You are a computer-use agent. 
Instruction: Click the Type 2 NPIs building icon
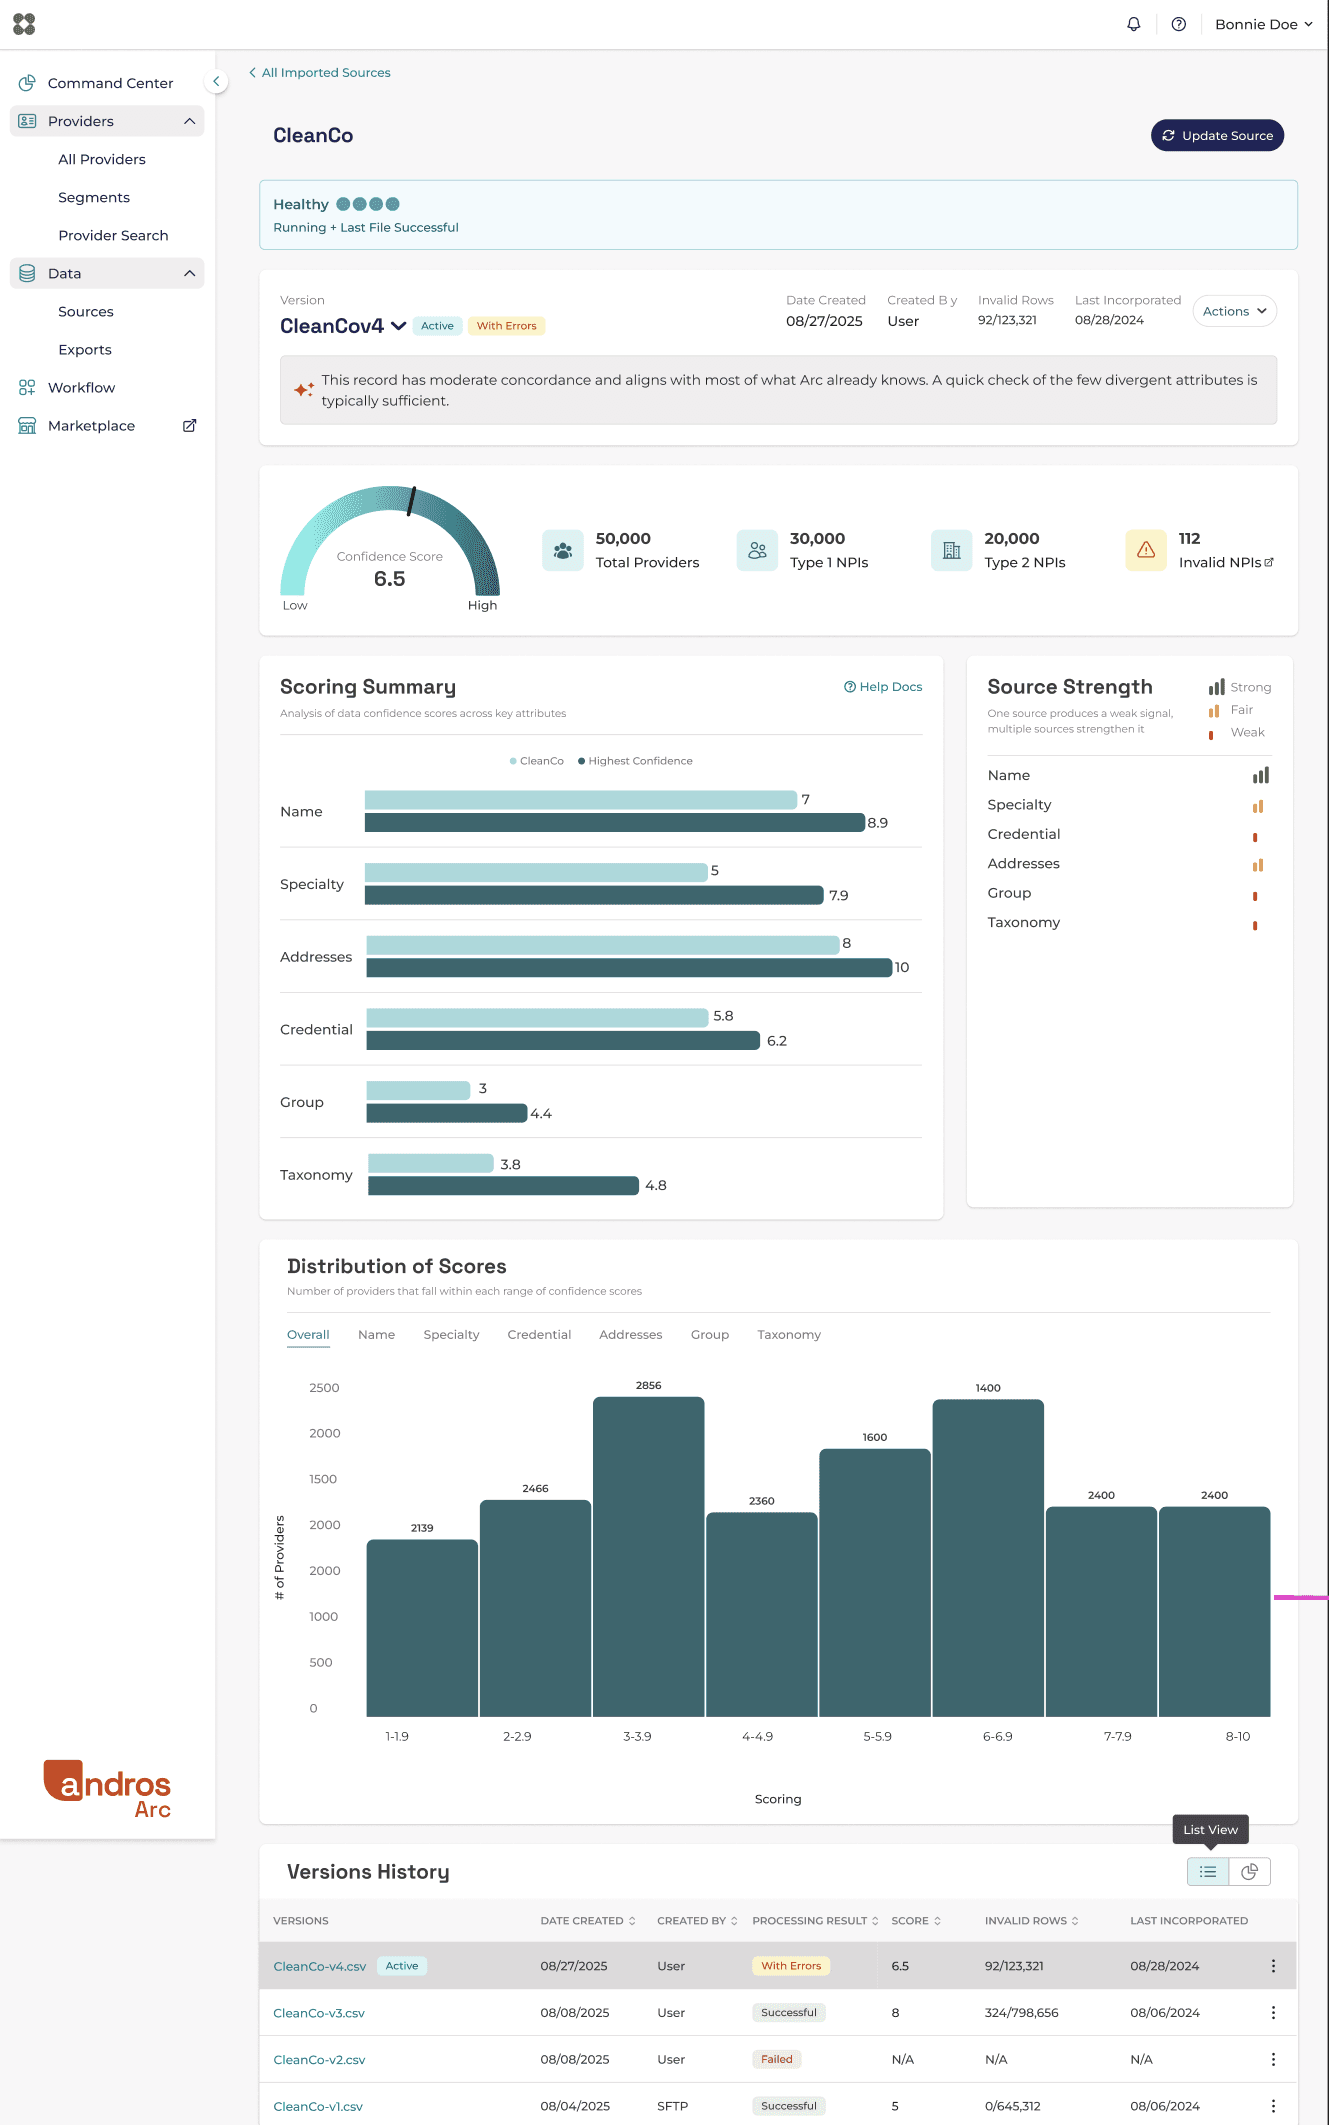951,550
